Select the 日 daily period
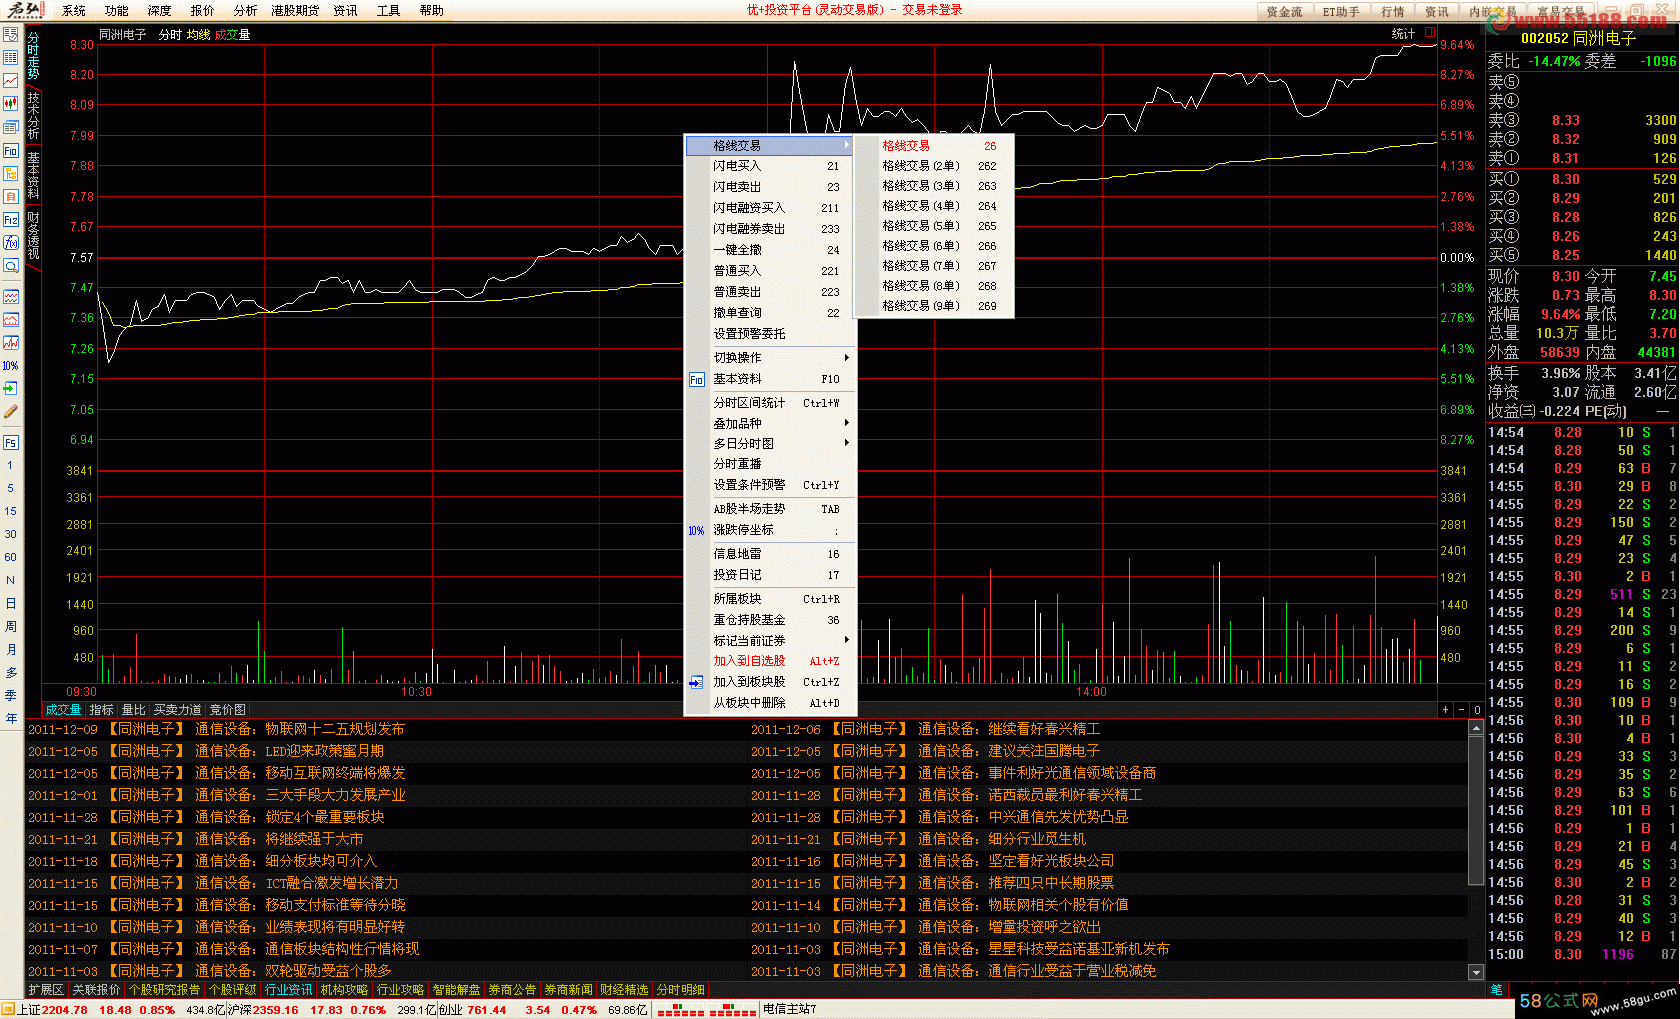This screenshot has height=1019, width=1680. coord(11,603)
